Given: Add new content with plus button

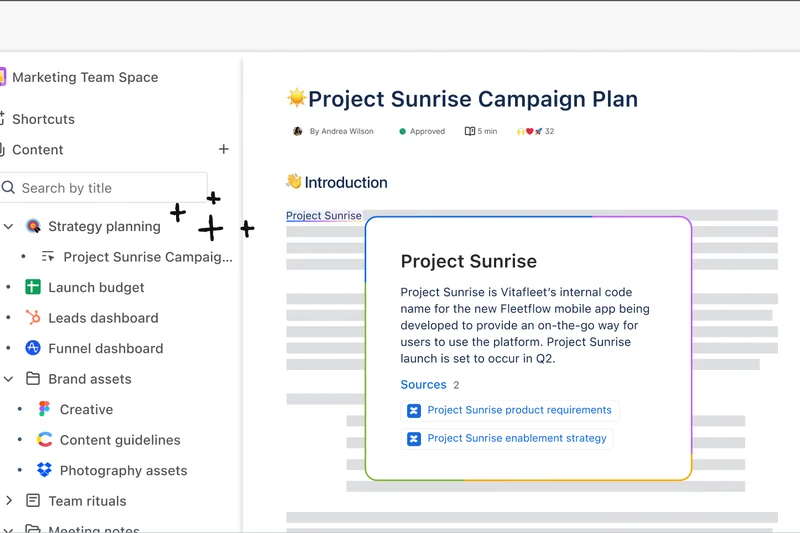Looking at the screenshot, I should tap(223, 149).
